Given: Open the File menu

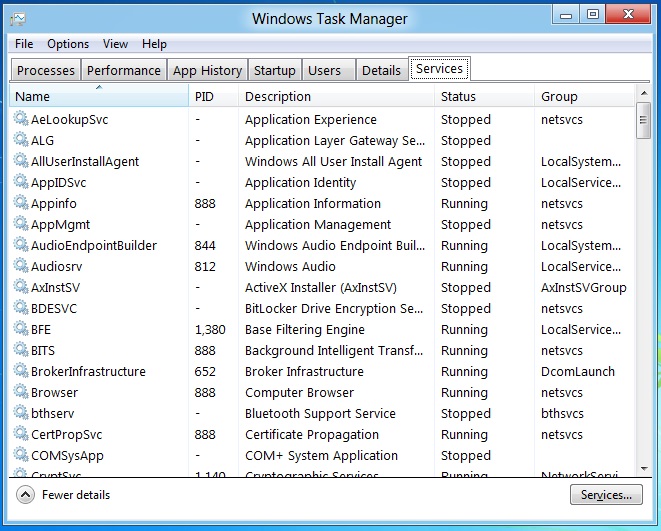Looking at the screenshot, I should click(24, 44).
